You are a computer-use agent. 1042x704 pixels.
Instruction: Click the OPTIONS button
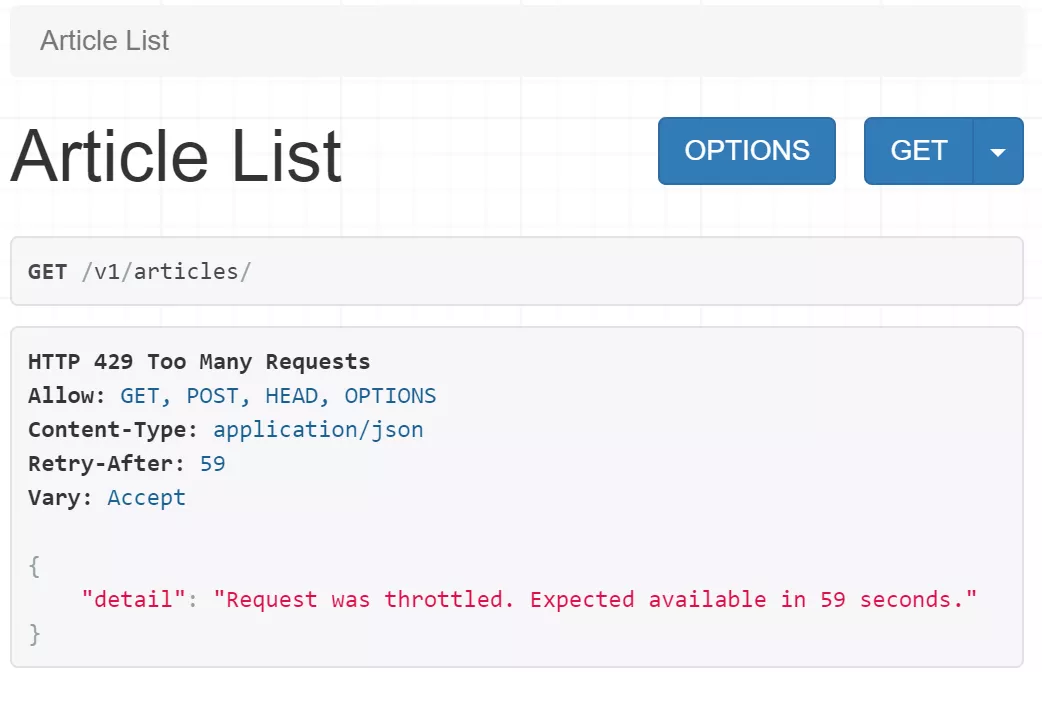[x=746, y=151]
